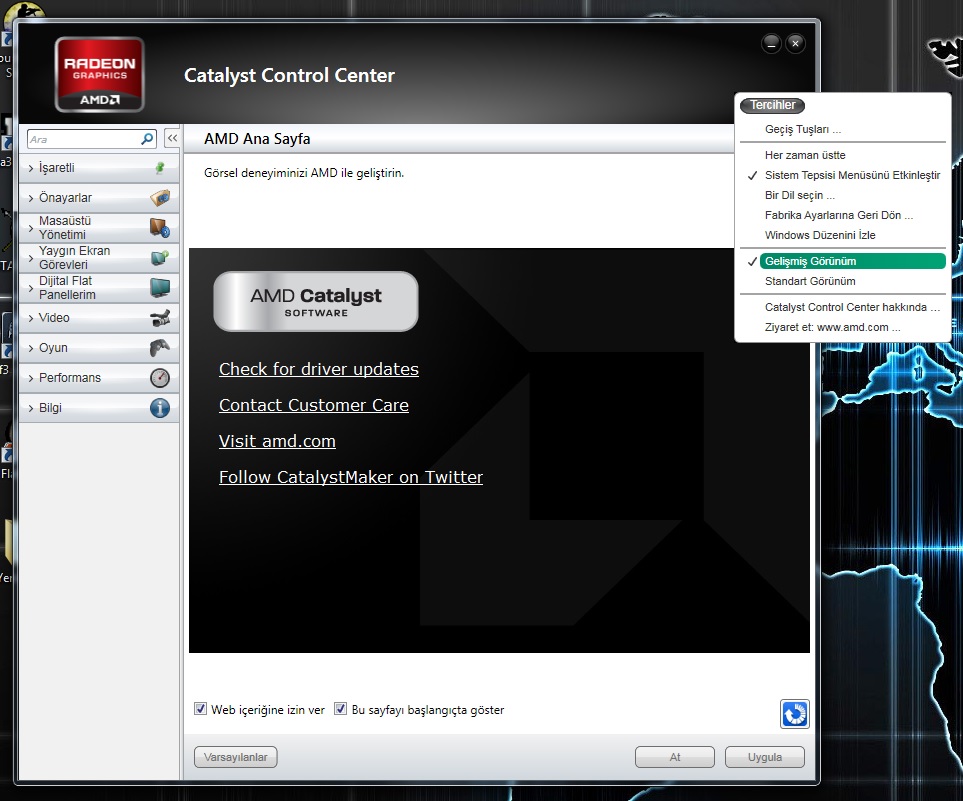Click the Masaüstü Yönetimi icon

160,228
